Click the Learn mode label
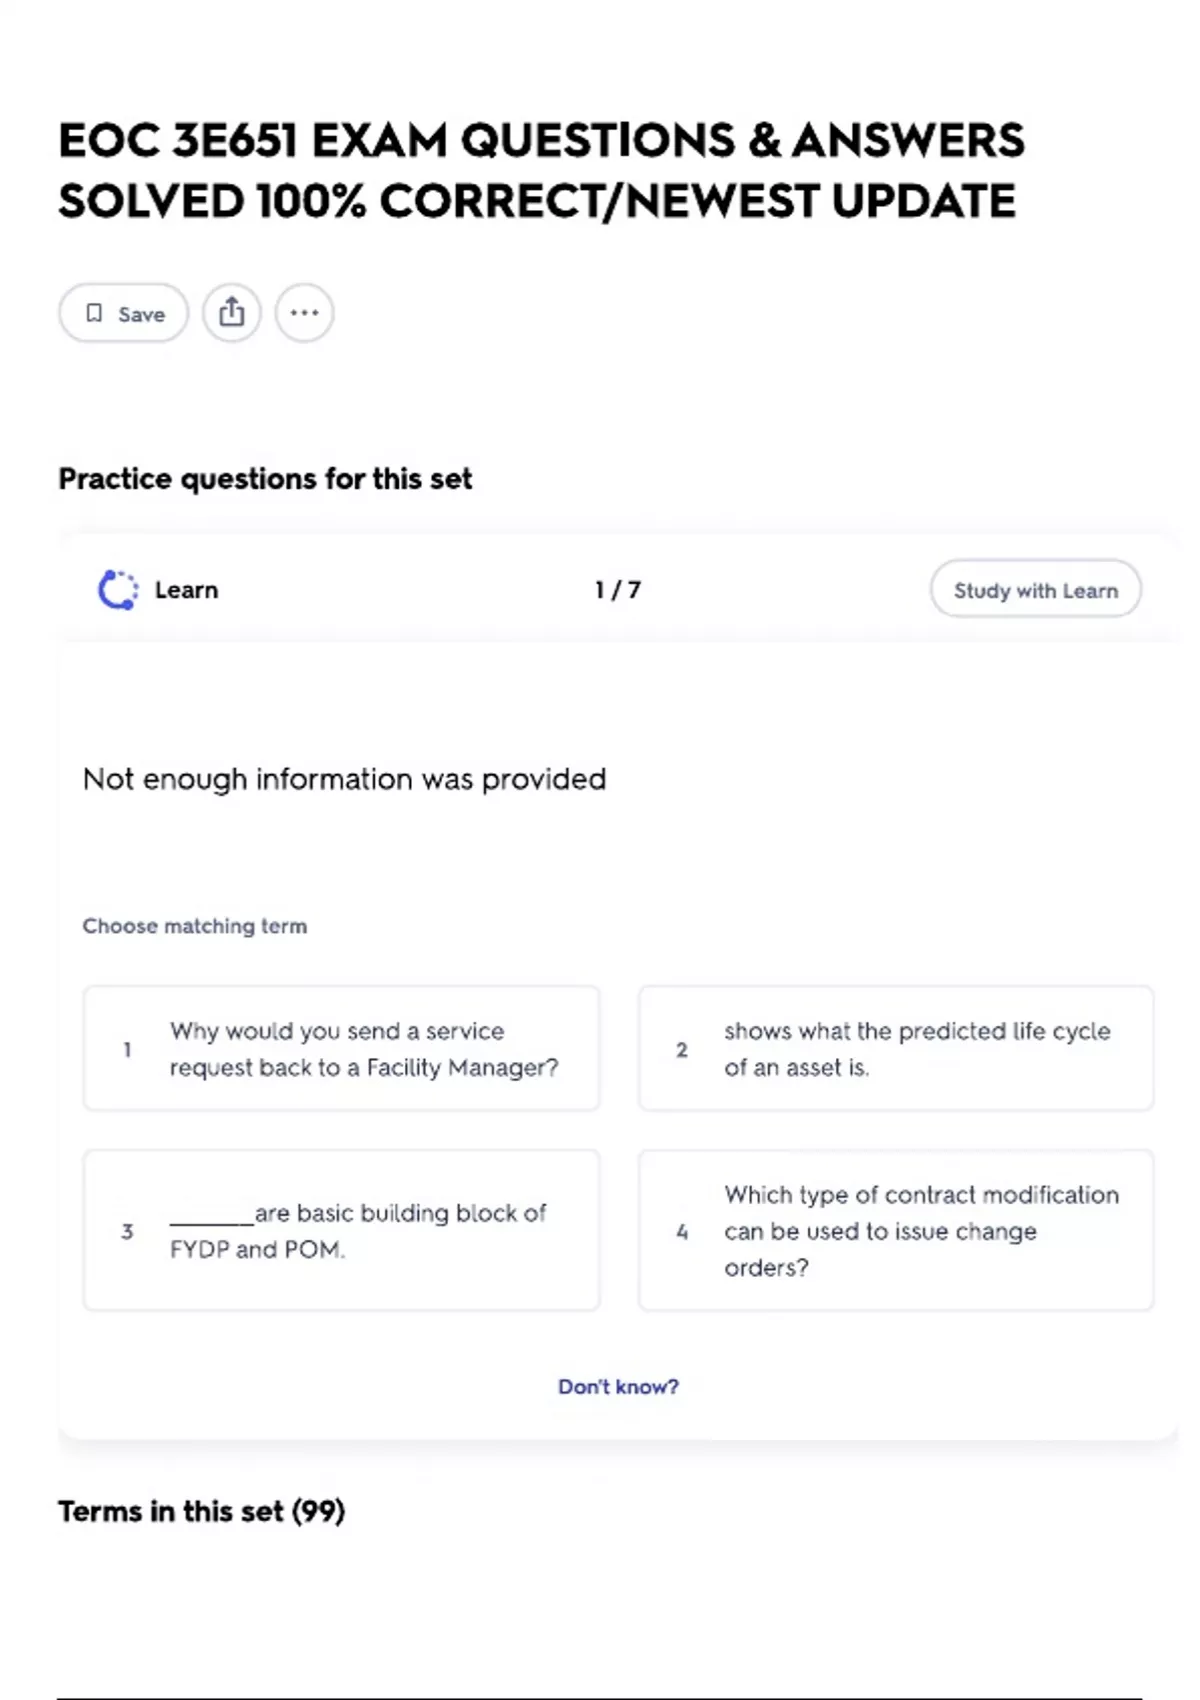1200x1700 pixels. (x=186, y=590)
